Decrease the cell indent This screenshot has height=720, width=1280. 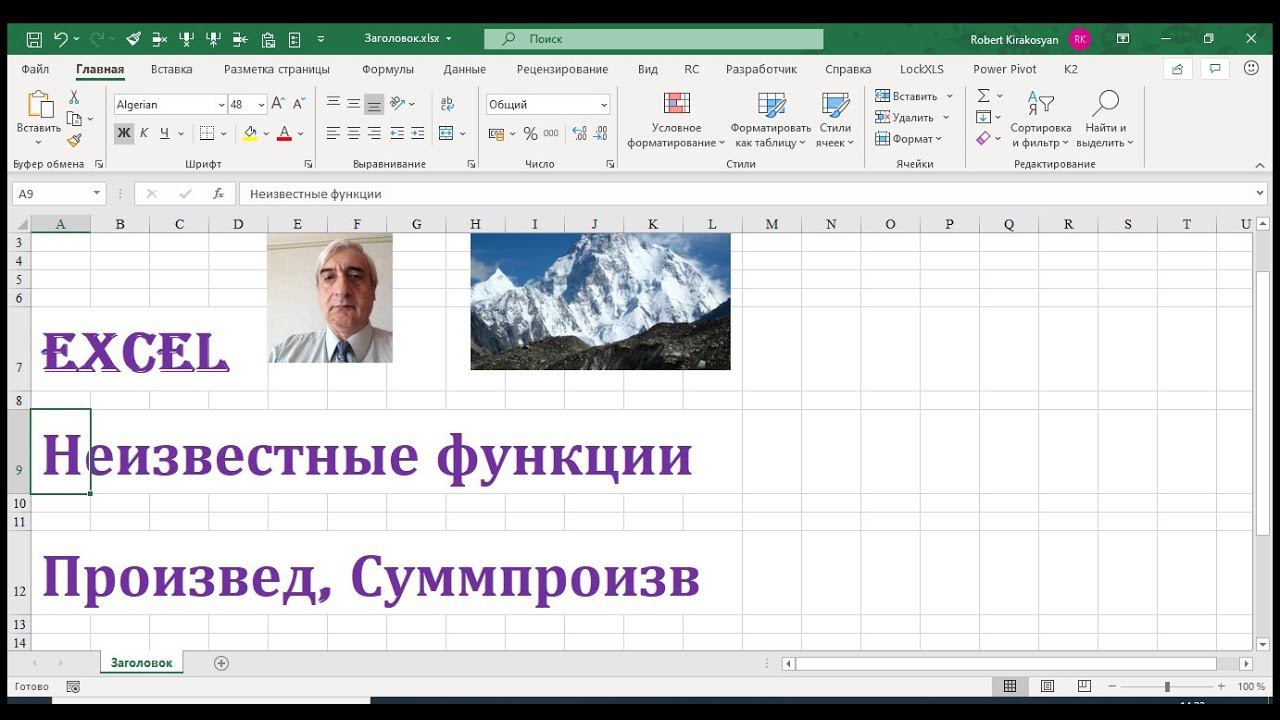coord(397,133)
